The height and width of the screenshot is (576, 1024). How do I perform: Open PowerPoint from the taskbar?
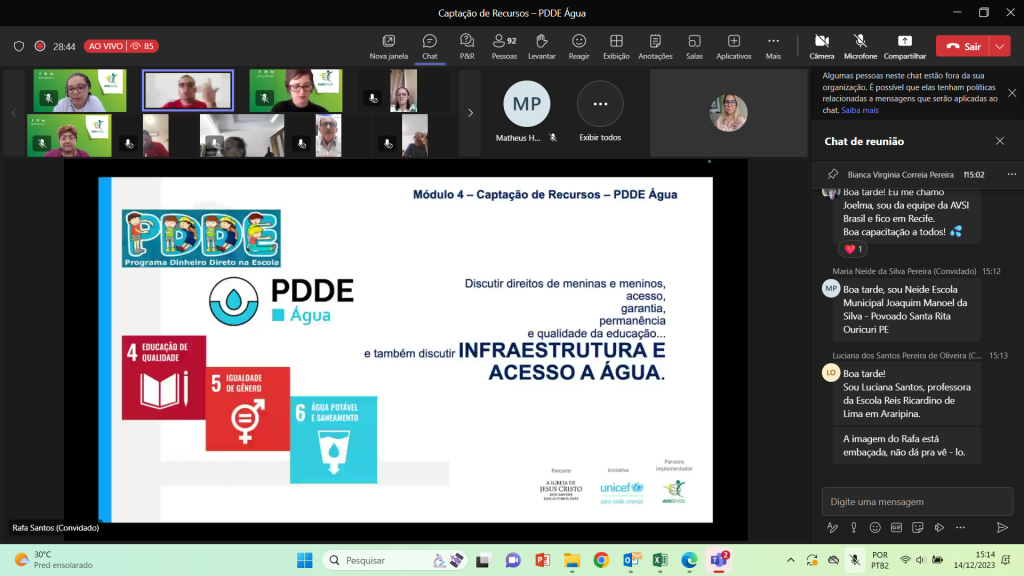(x=542, y=560)
